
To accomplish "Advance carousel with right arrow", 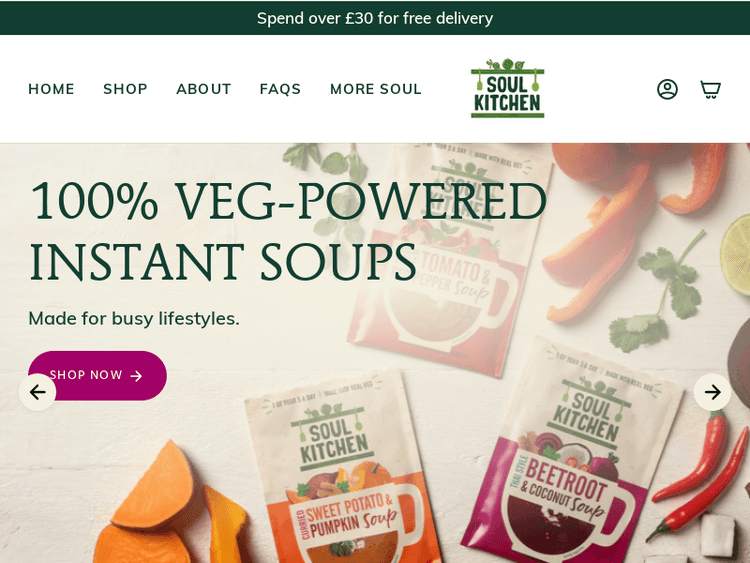I will (x=712, y=392).
